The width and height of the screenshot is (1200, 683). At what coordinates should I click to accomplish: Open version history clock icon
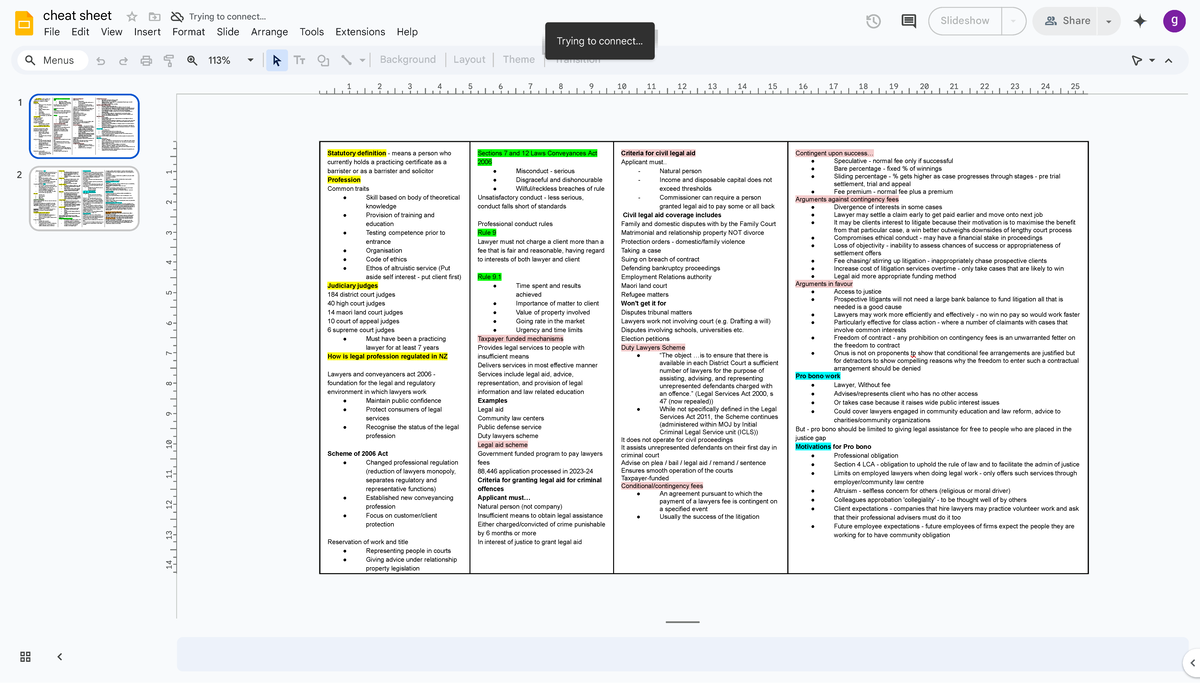point(873,21)
